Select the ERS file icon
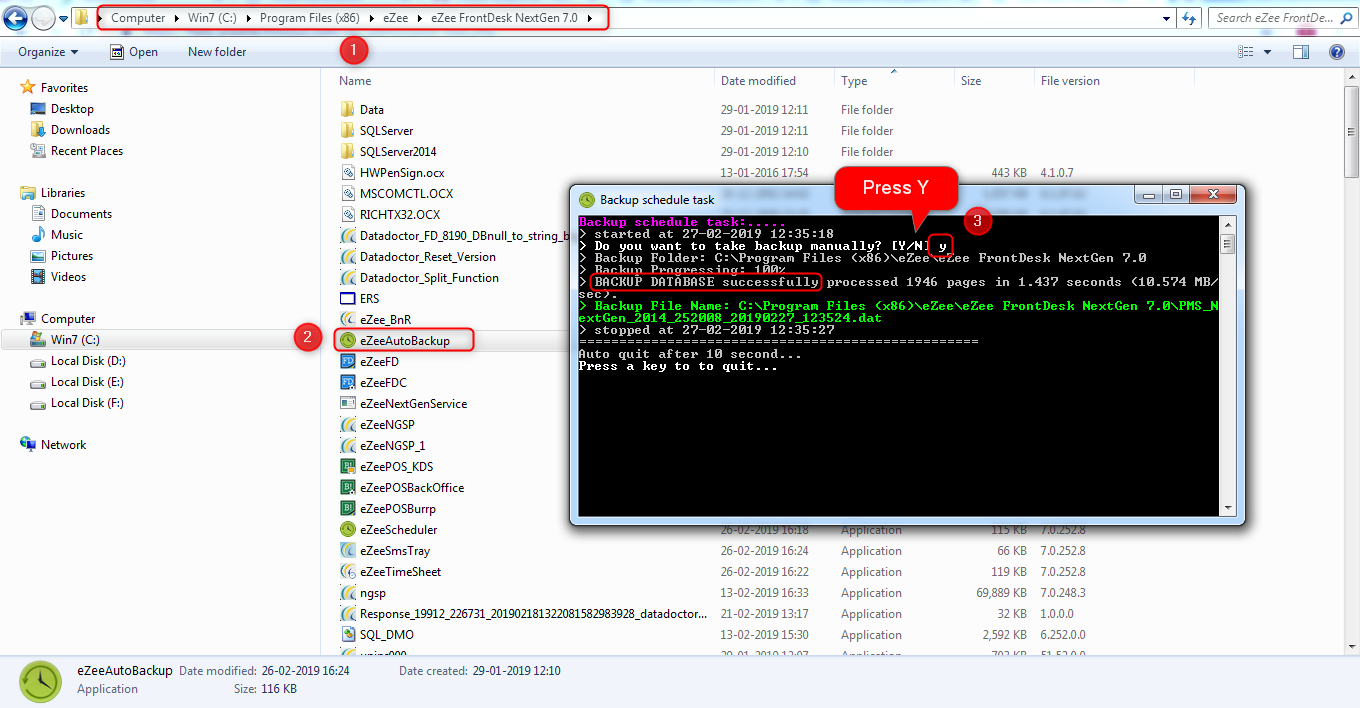Image resolution: width=1360 pixels, height=708 pixels. coord(348,299)
